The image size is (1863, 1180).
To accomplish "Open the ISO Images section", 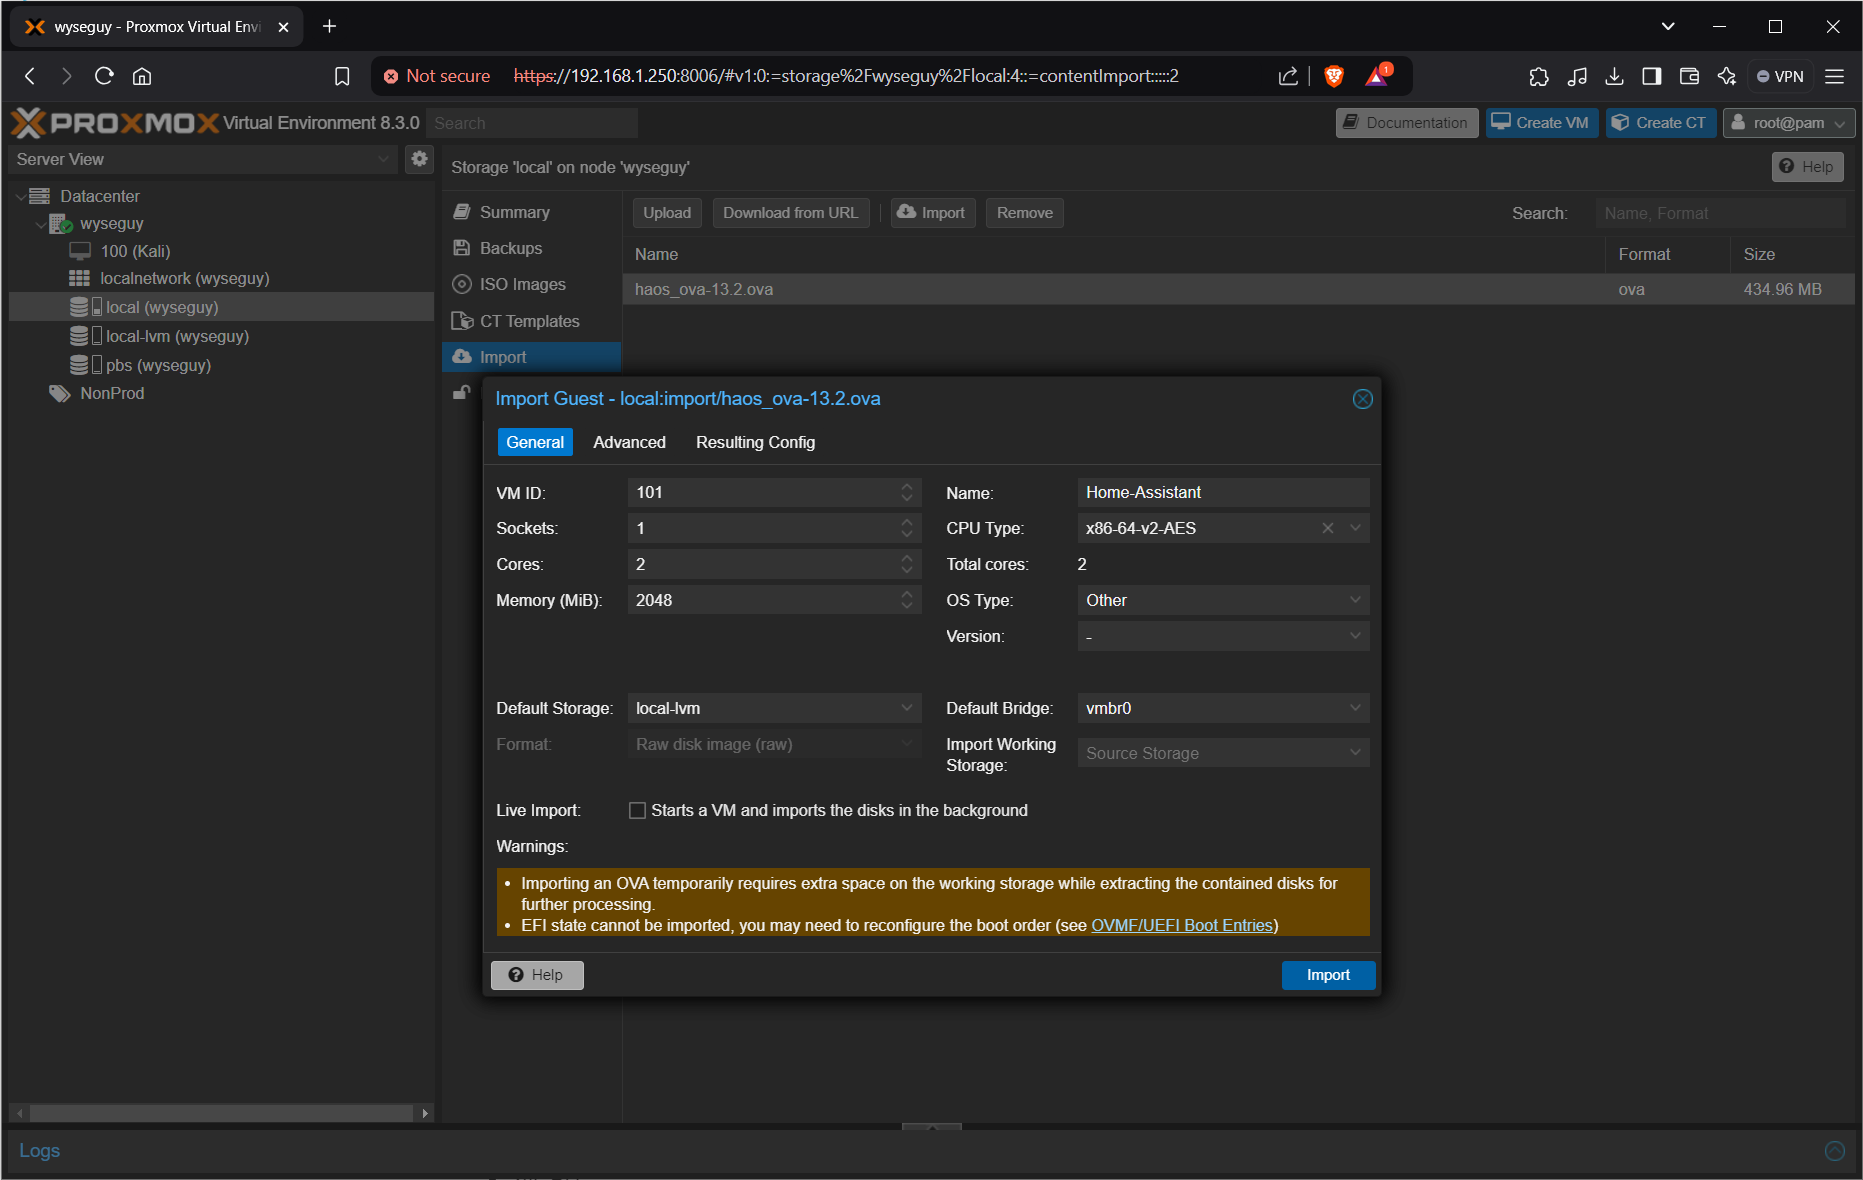I will [x=531, y=285].
